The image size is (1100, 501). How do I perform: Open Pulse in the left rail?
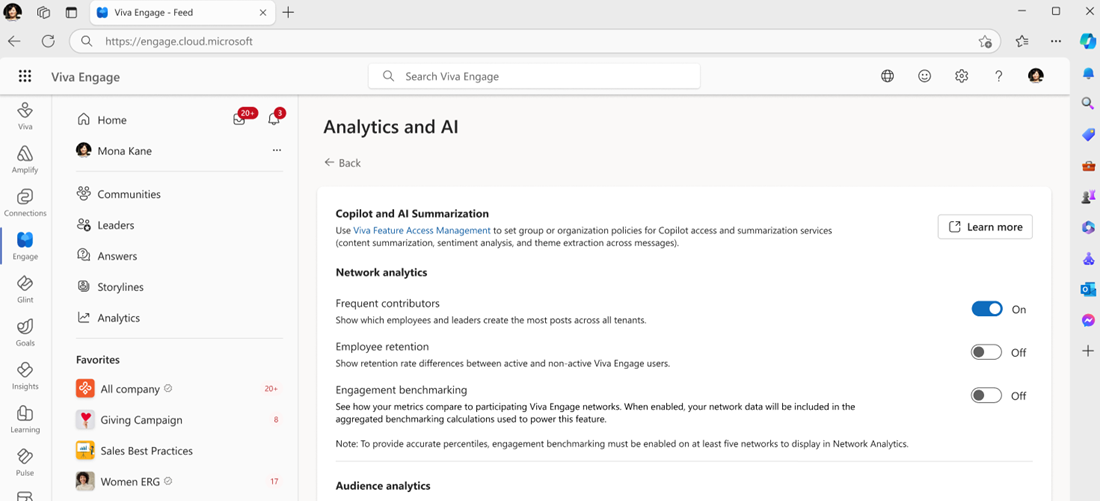[25, 462]
